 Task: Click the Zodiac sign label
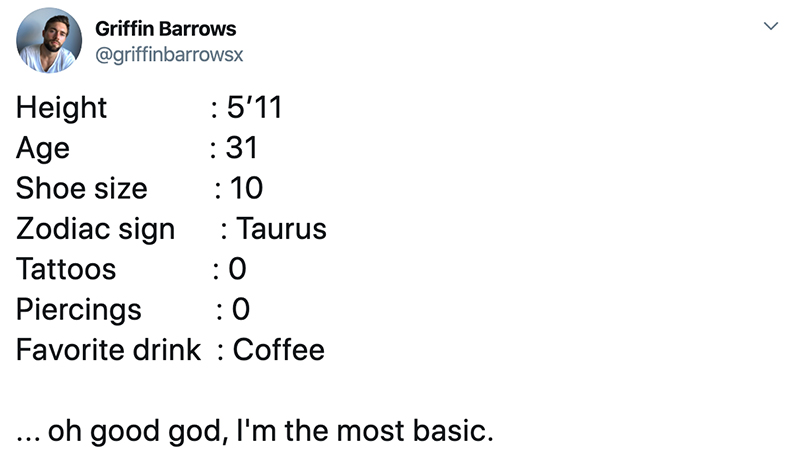pos(95,229)
